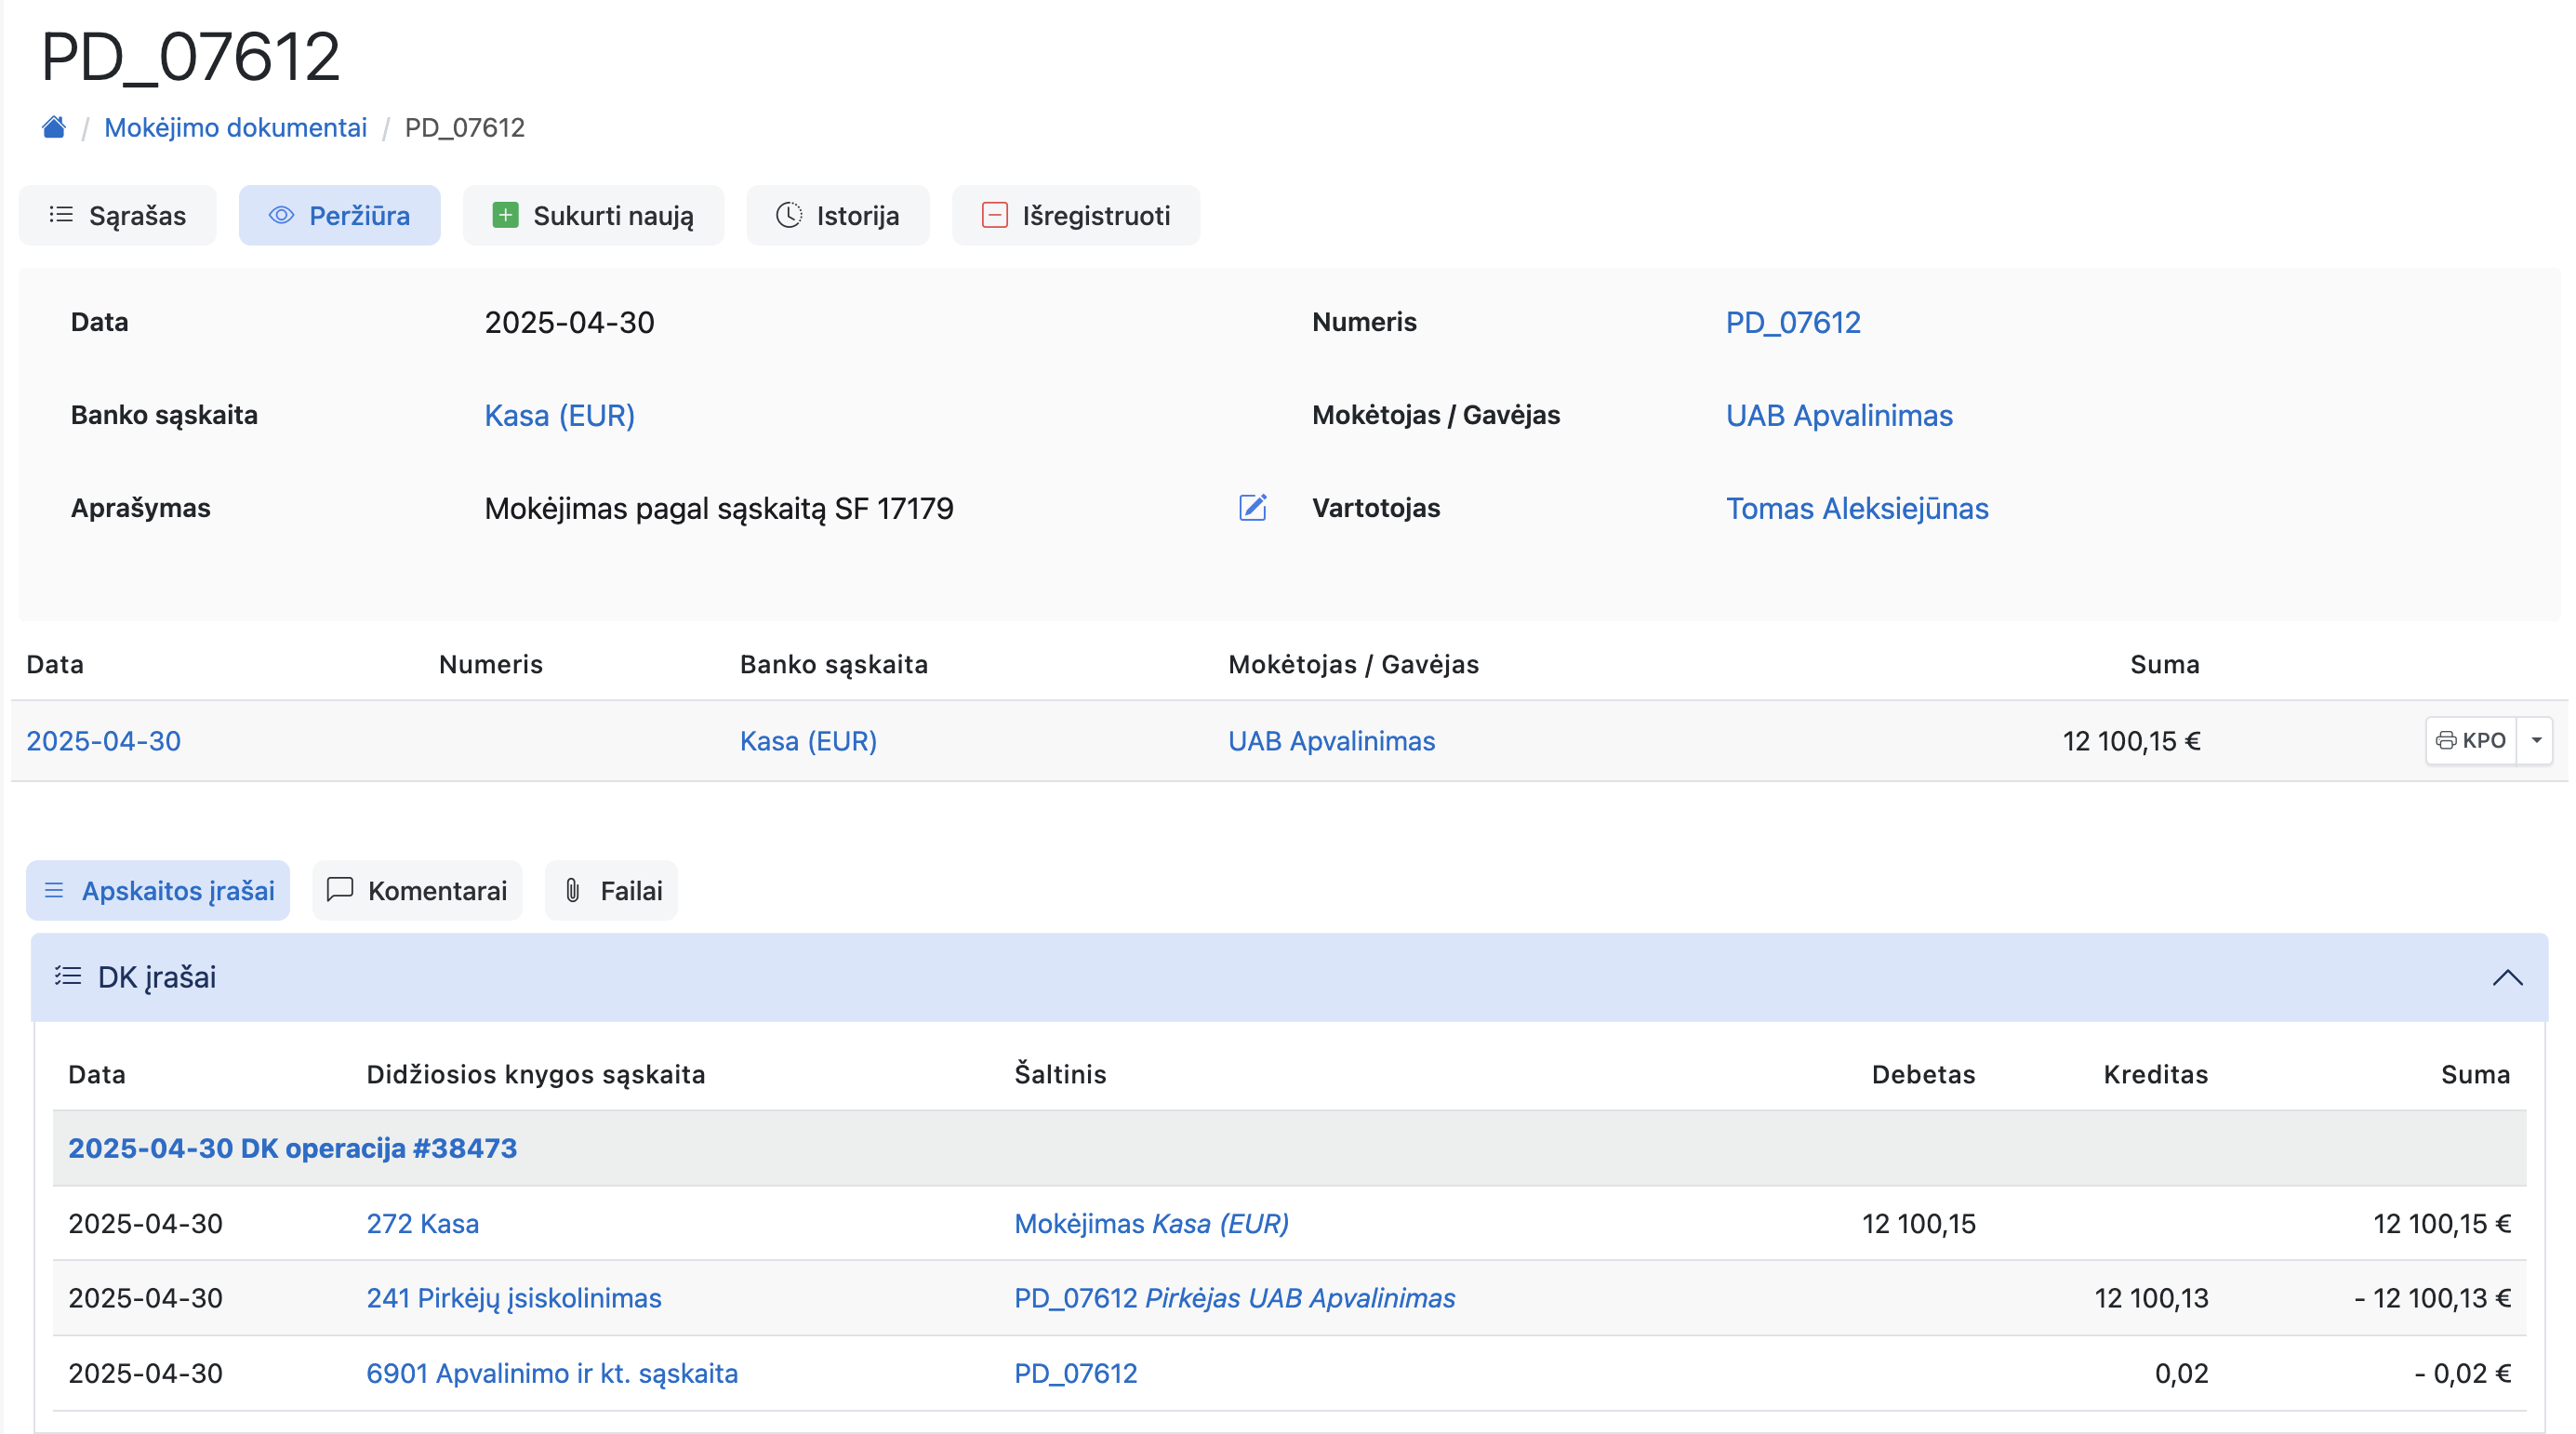The height and width of the screenshot is (1434, 2576).
Task: Click the edit pencil icon beside Aprašymas
Action: pos(1252,508)
